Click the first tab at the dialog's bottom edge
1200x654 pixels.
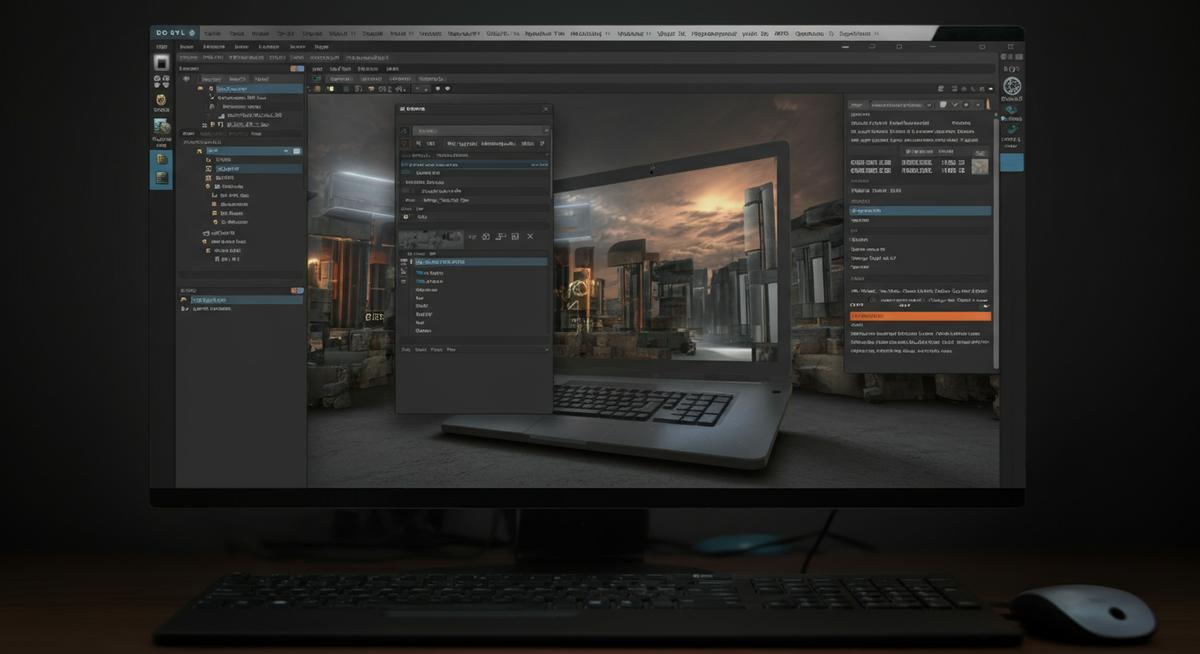tap(407, 350)
